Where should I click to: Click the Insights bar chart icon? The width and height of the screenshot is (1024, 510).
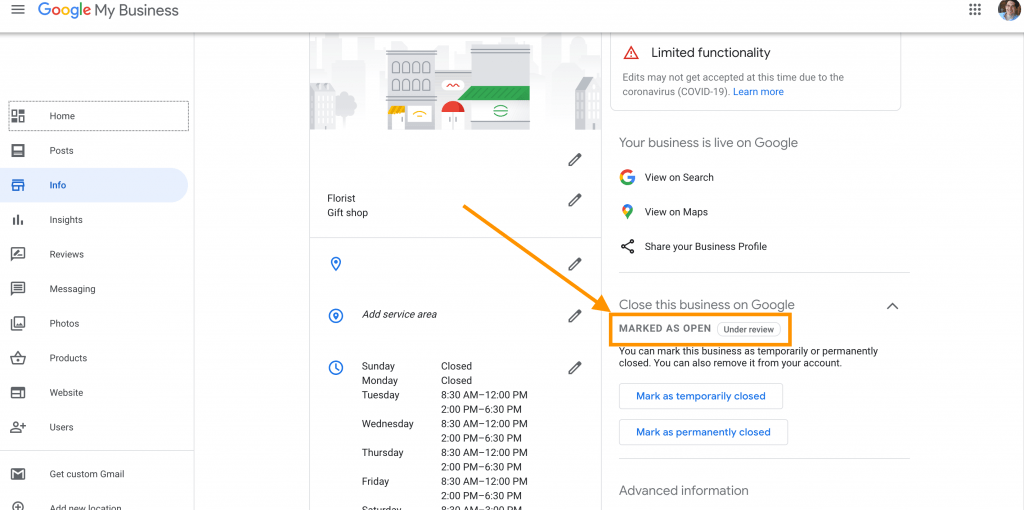coord(18,220)
